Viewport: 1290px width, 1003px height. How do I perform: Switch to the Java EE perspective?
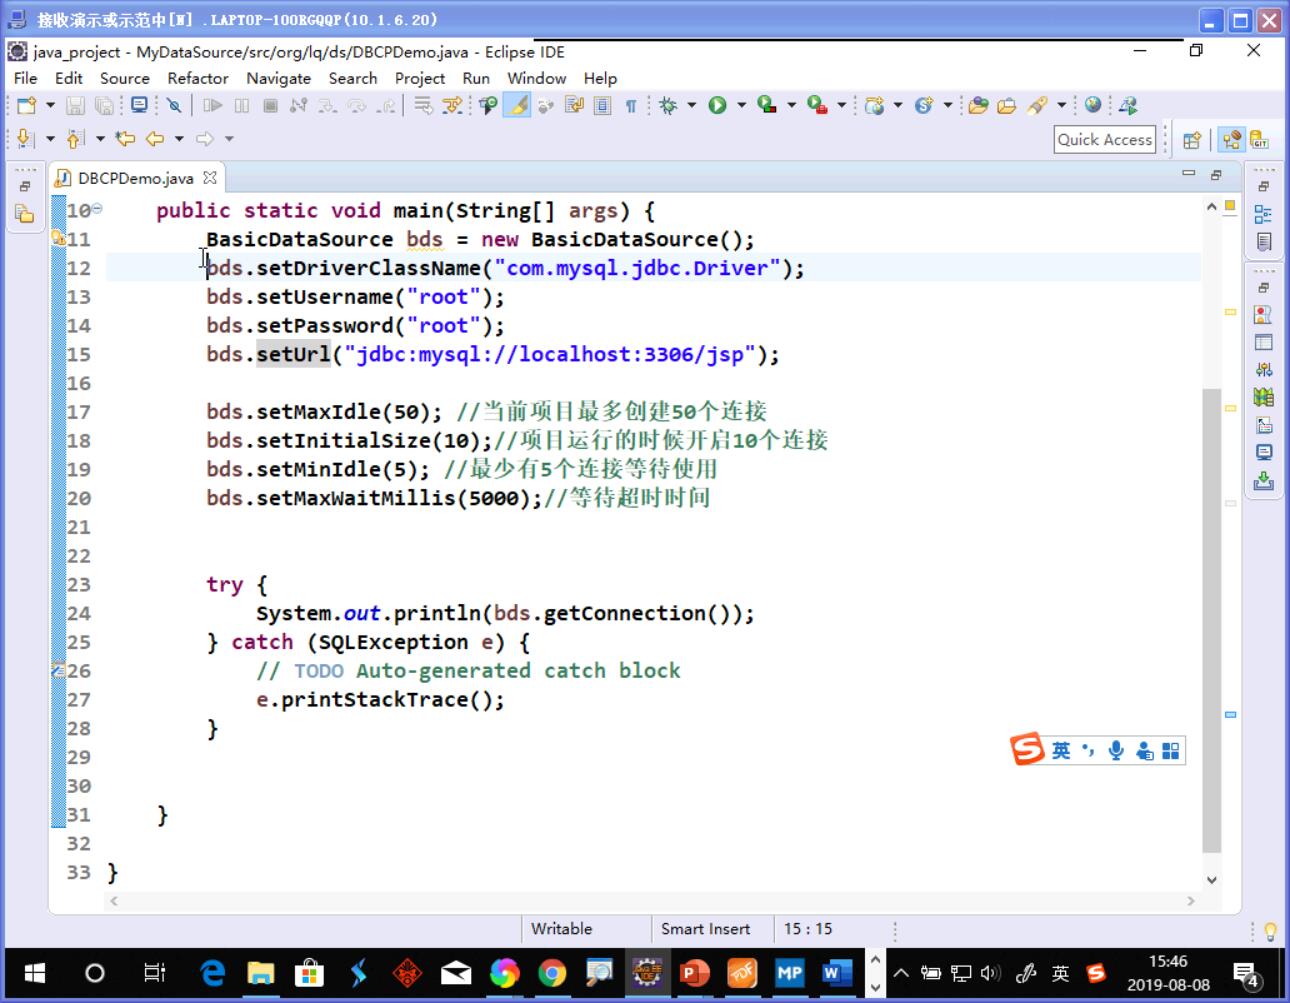[x=1232, y=140]
